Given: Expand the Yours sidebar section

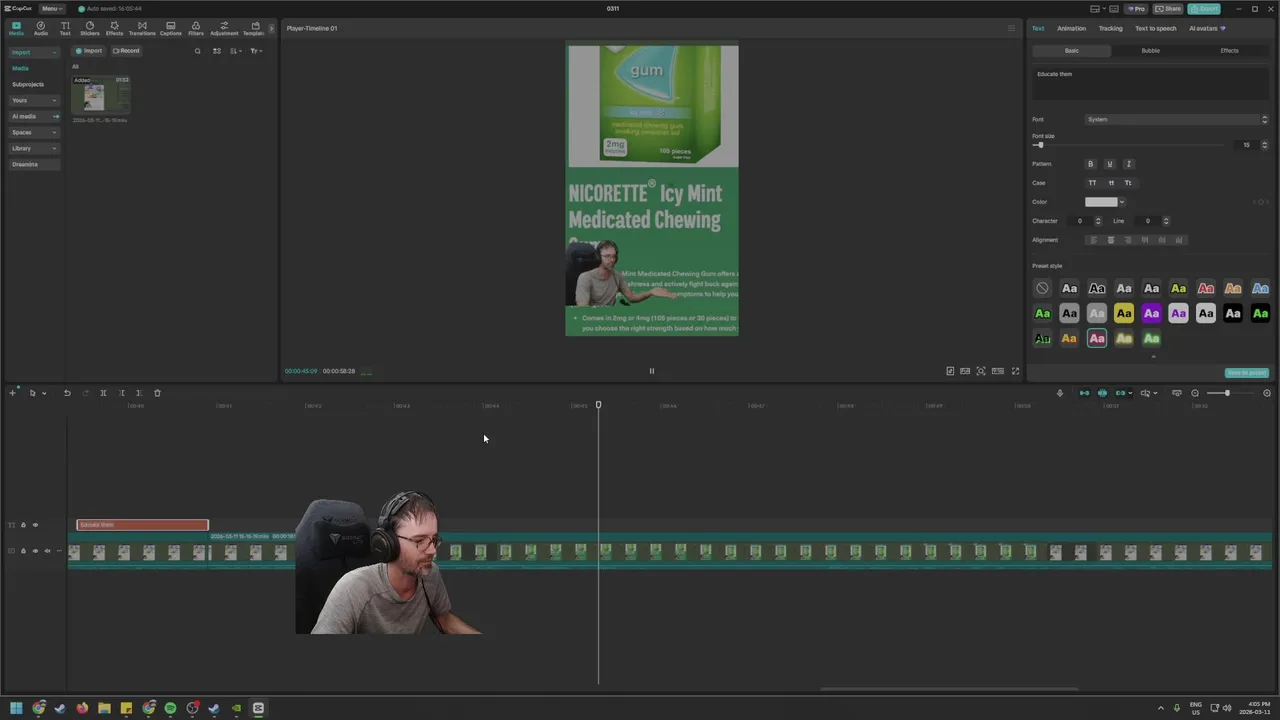Looking at the screenshot, I should point(34,100).
